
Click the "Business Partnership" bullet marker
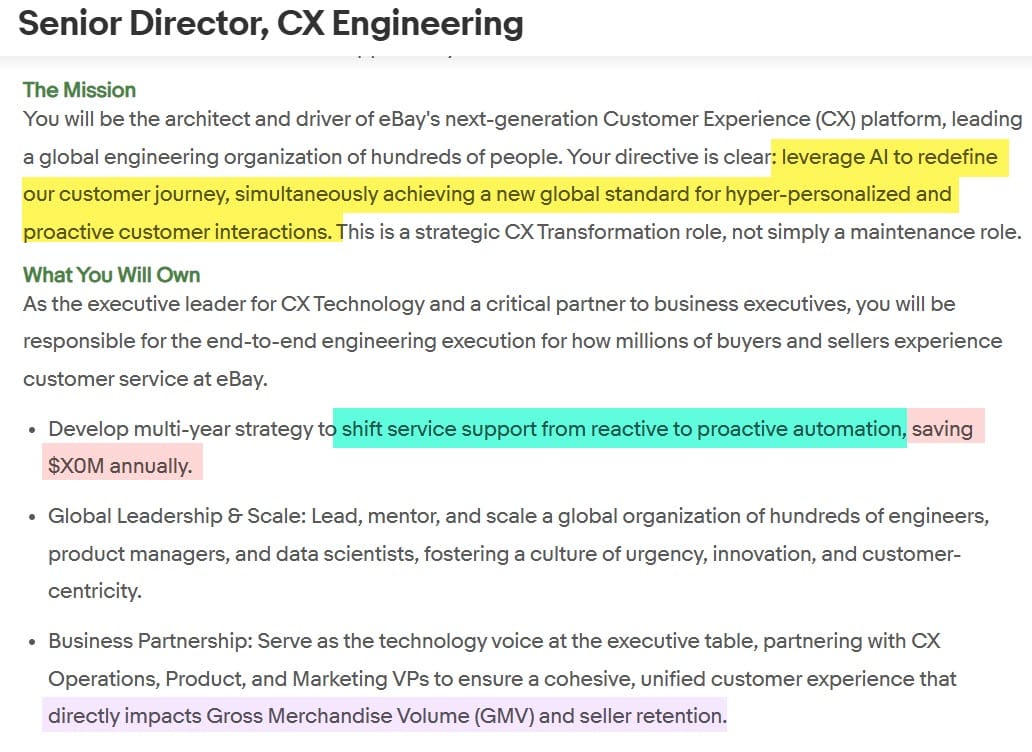[x=32, y=642]
